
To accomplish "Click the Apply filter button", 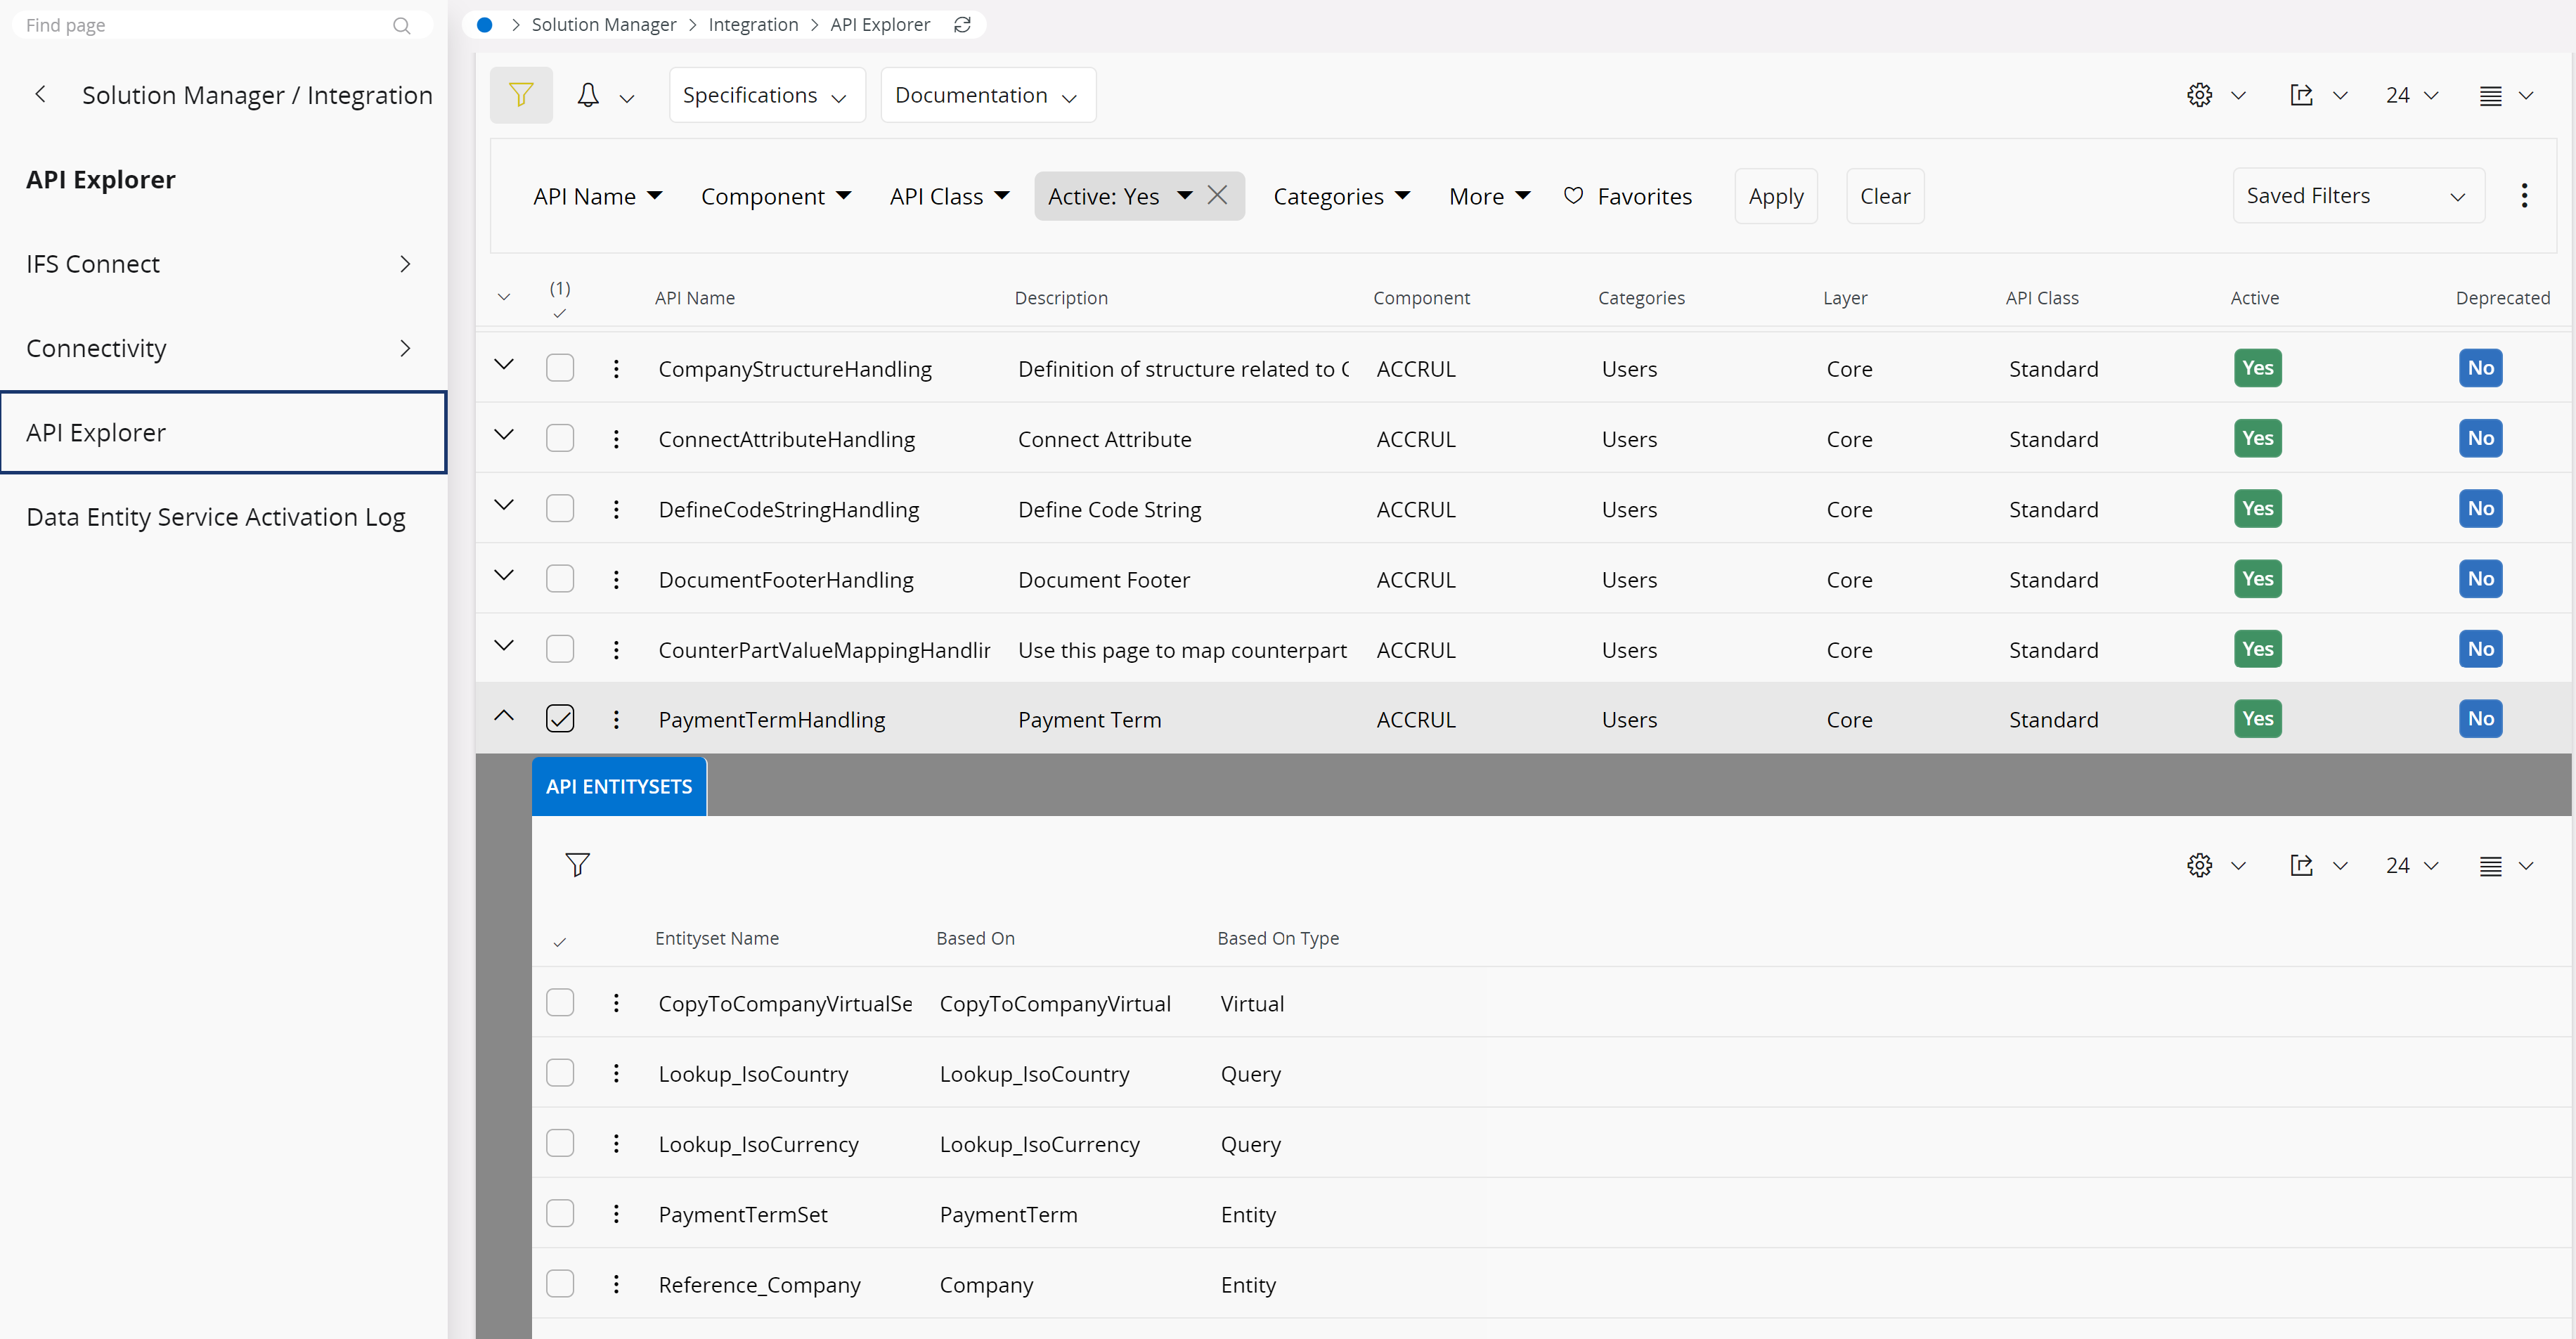I will (x=1775, y=196).
